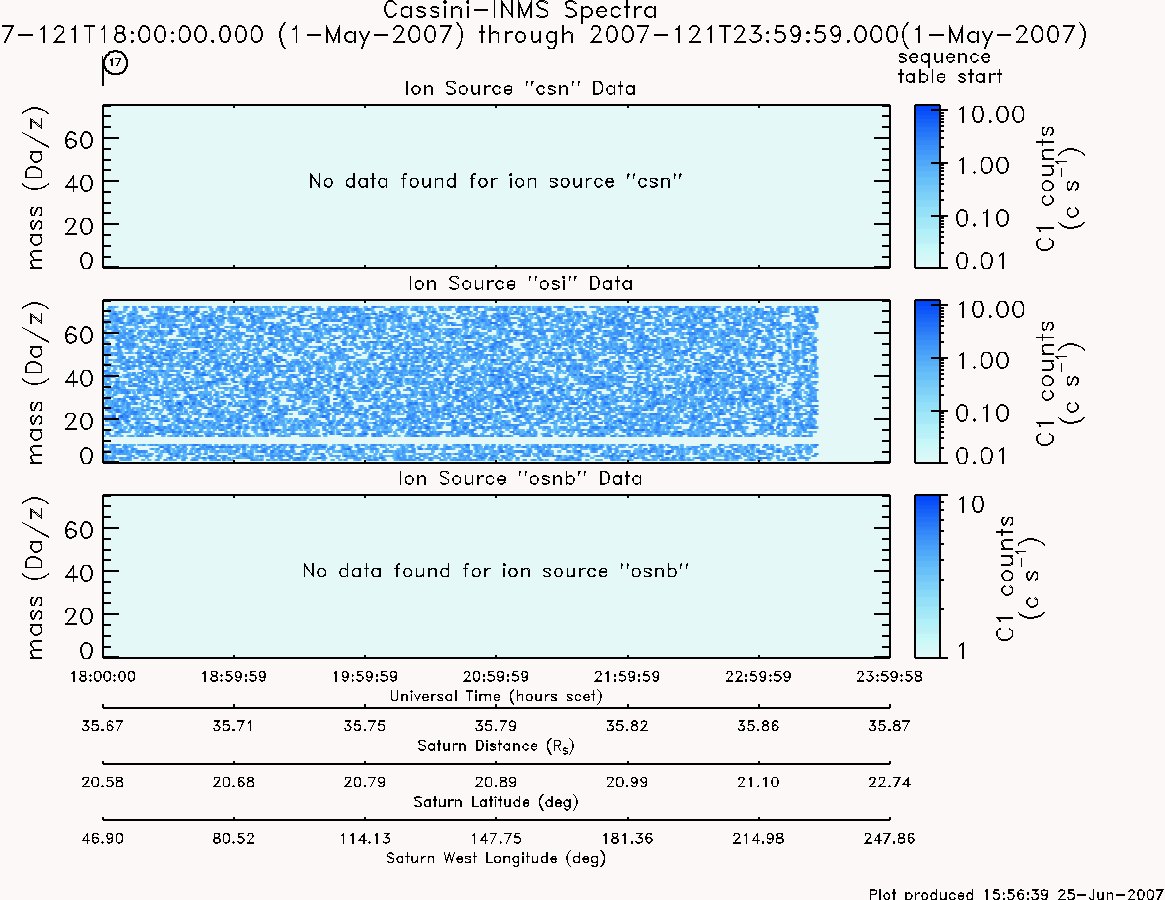Click 'Saturn West Longitude (deg)' axis label
This screenshot has width=1165, height=900.
(x=496, y=858)
